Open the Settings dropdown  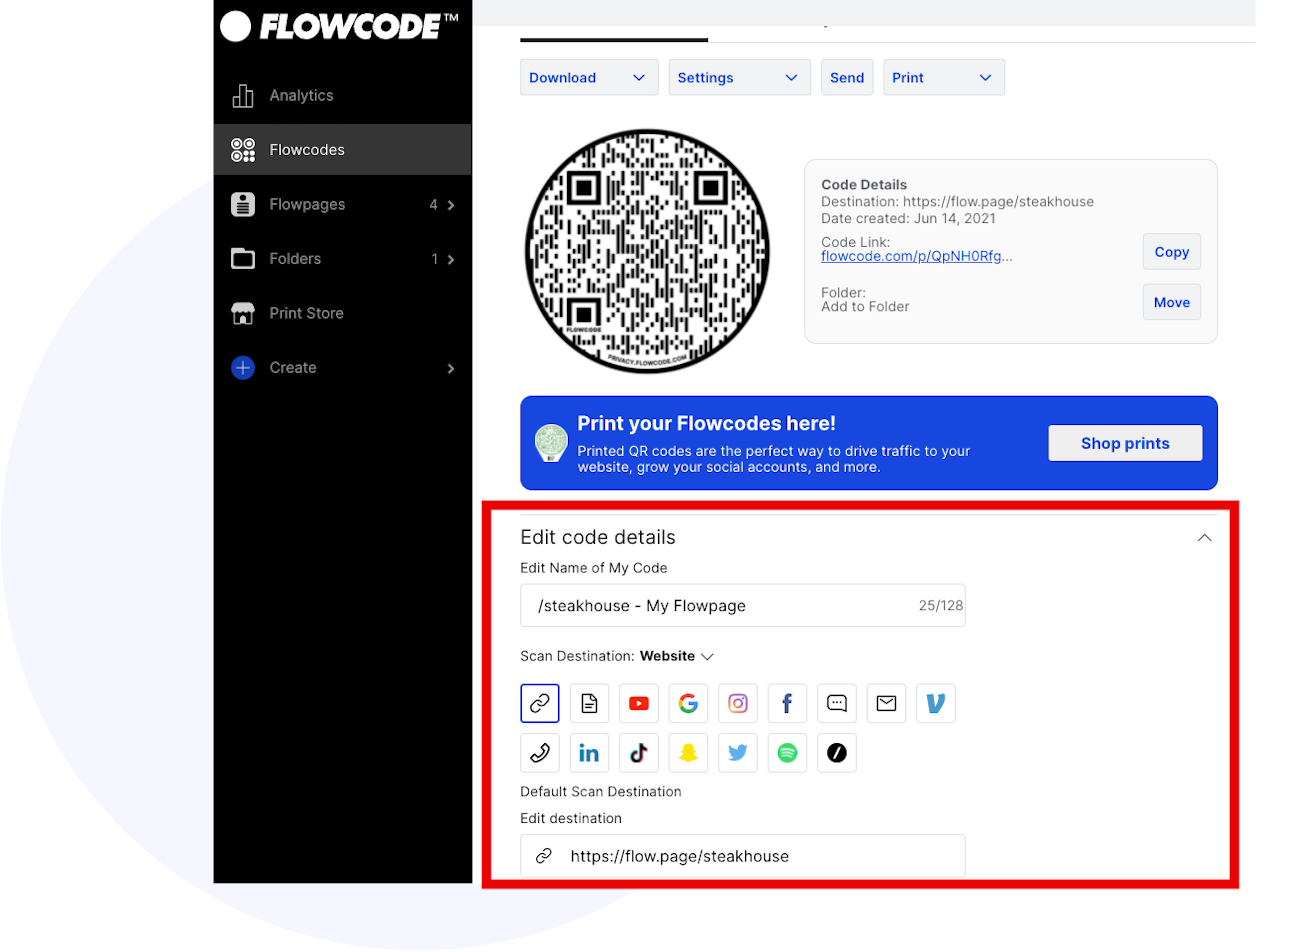coord(739,78)
